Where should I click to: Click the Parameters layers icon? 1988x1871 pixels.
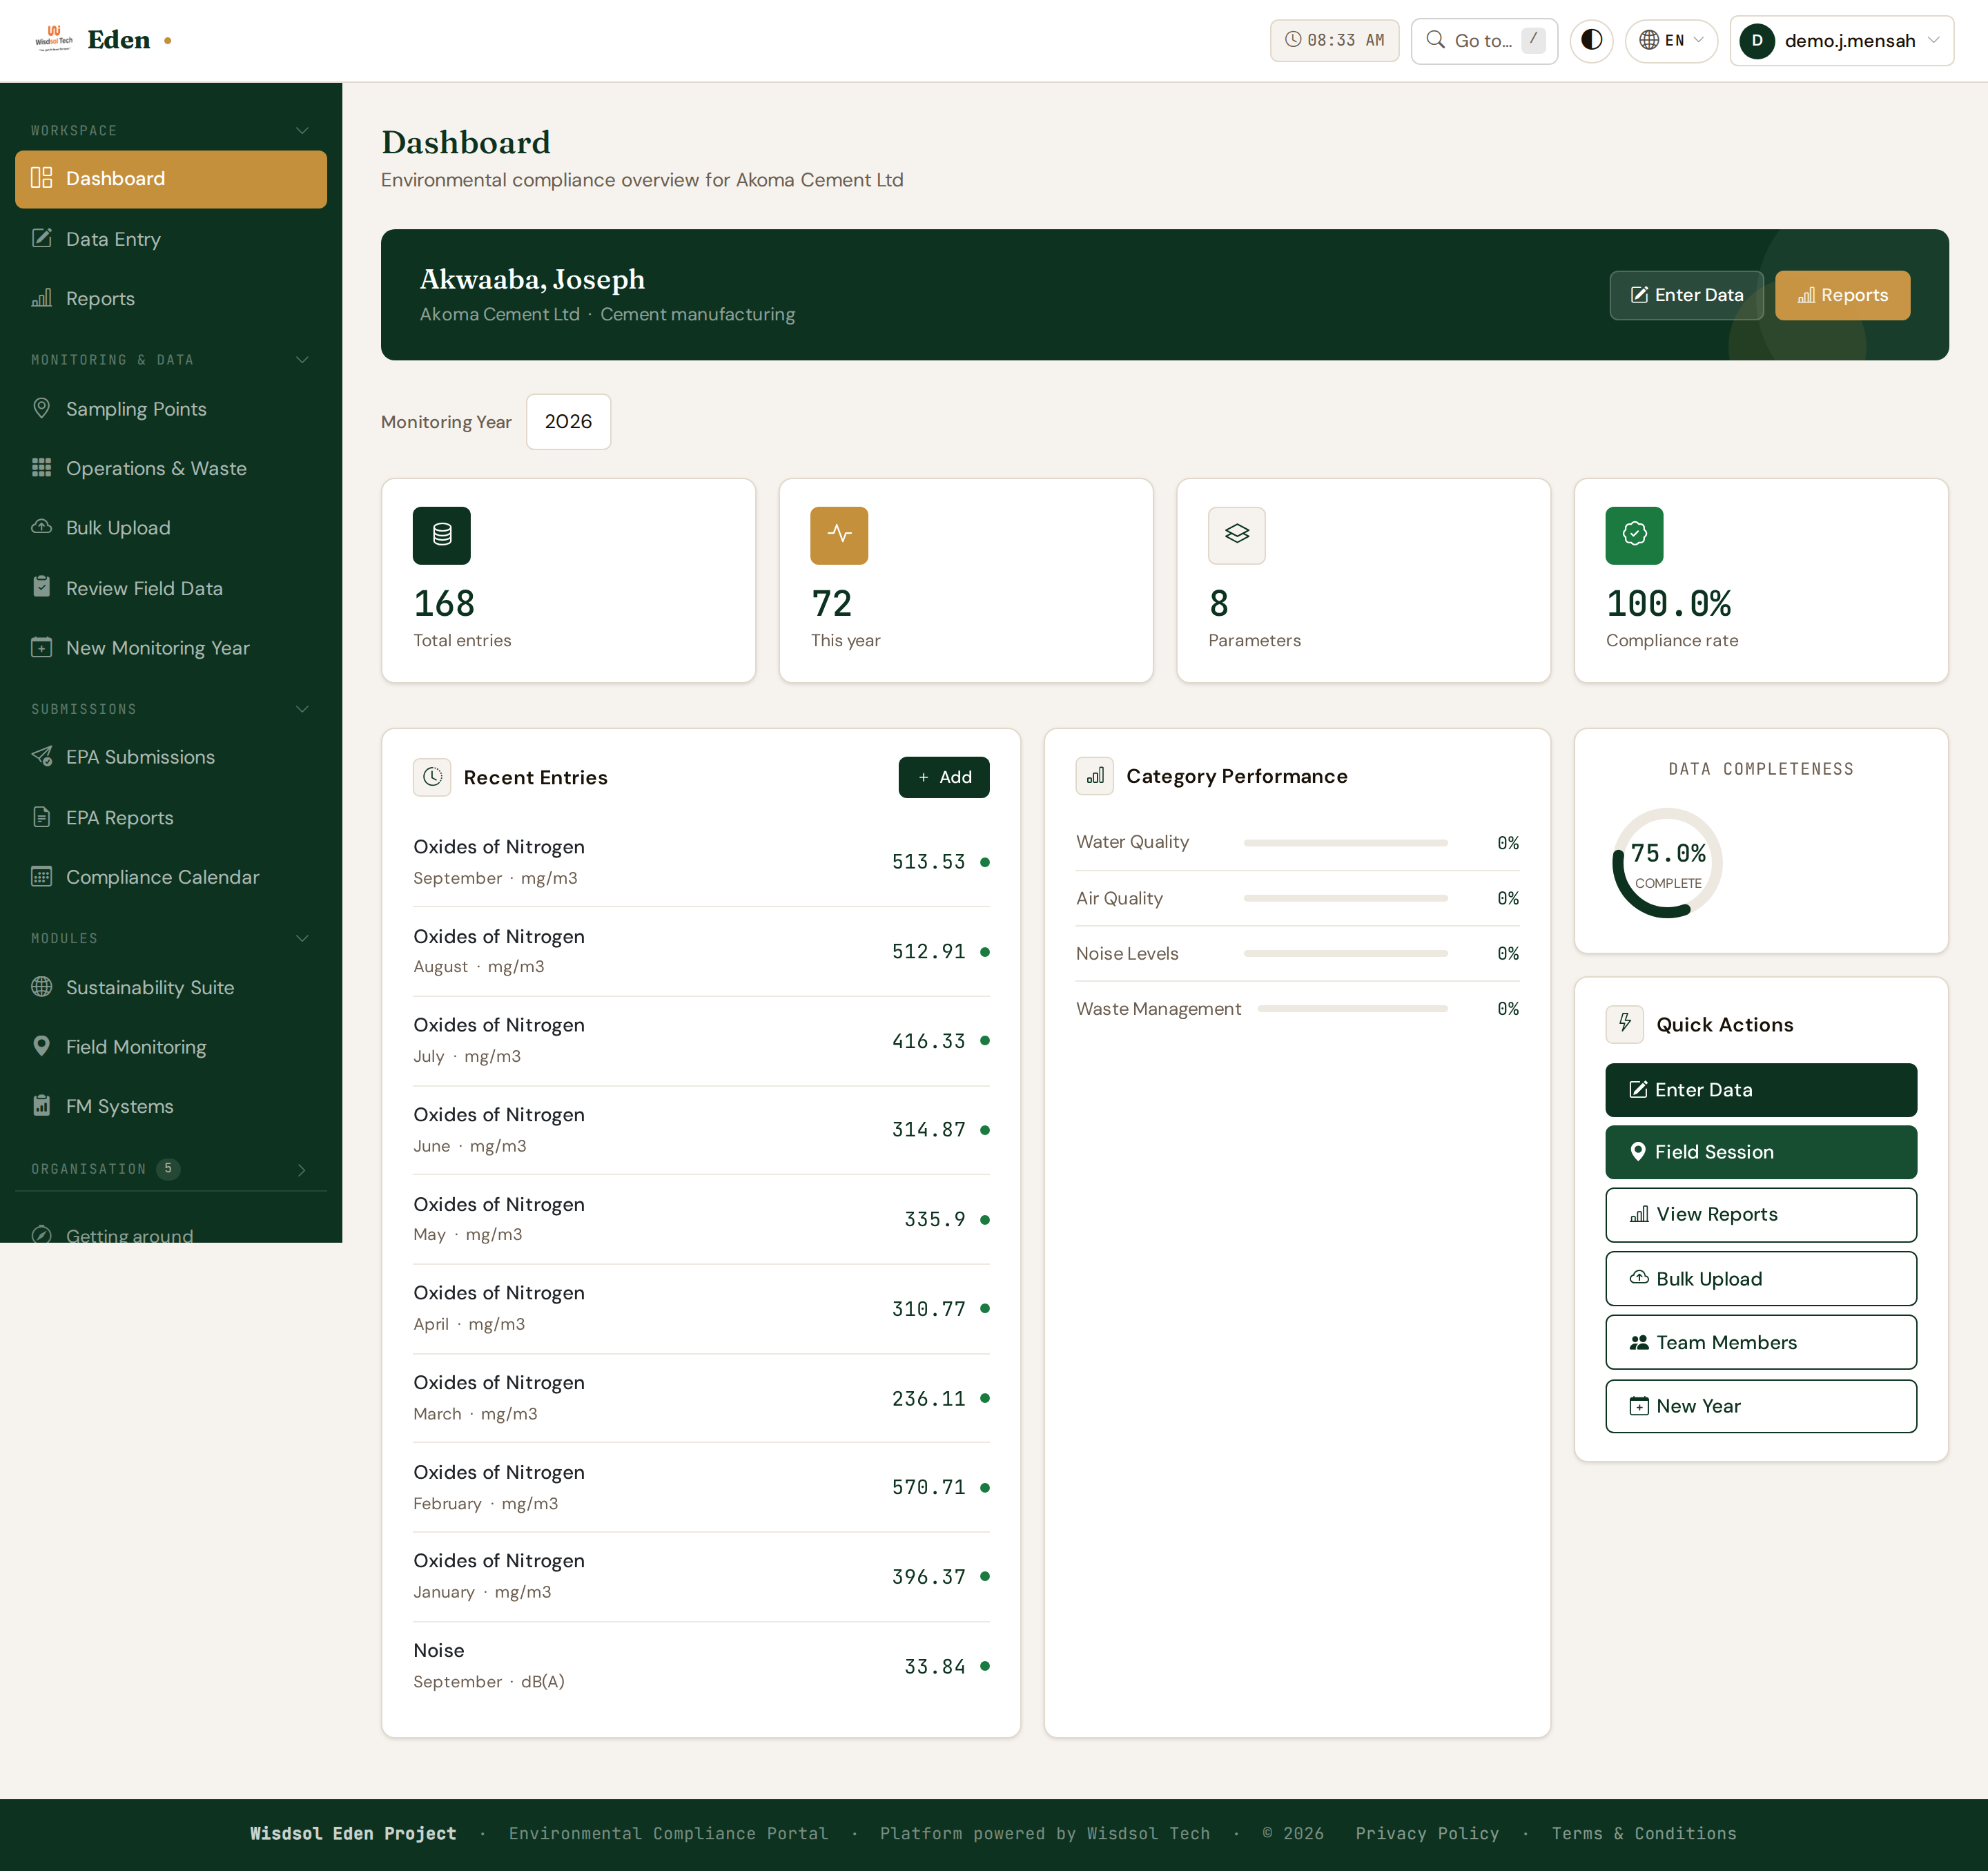tap(1237, 535)
